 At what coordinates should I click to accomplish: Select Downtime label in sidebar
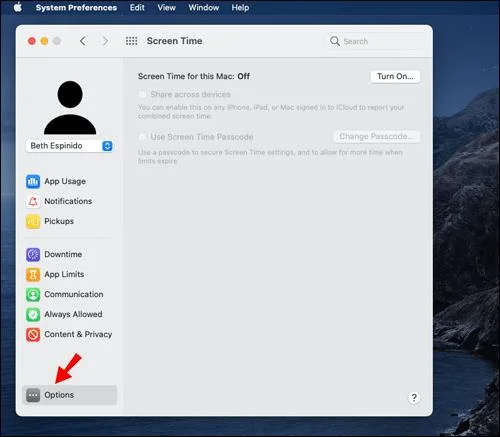click(63, 254)
